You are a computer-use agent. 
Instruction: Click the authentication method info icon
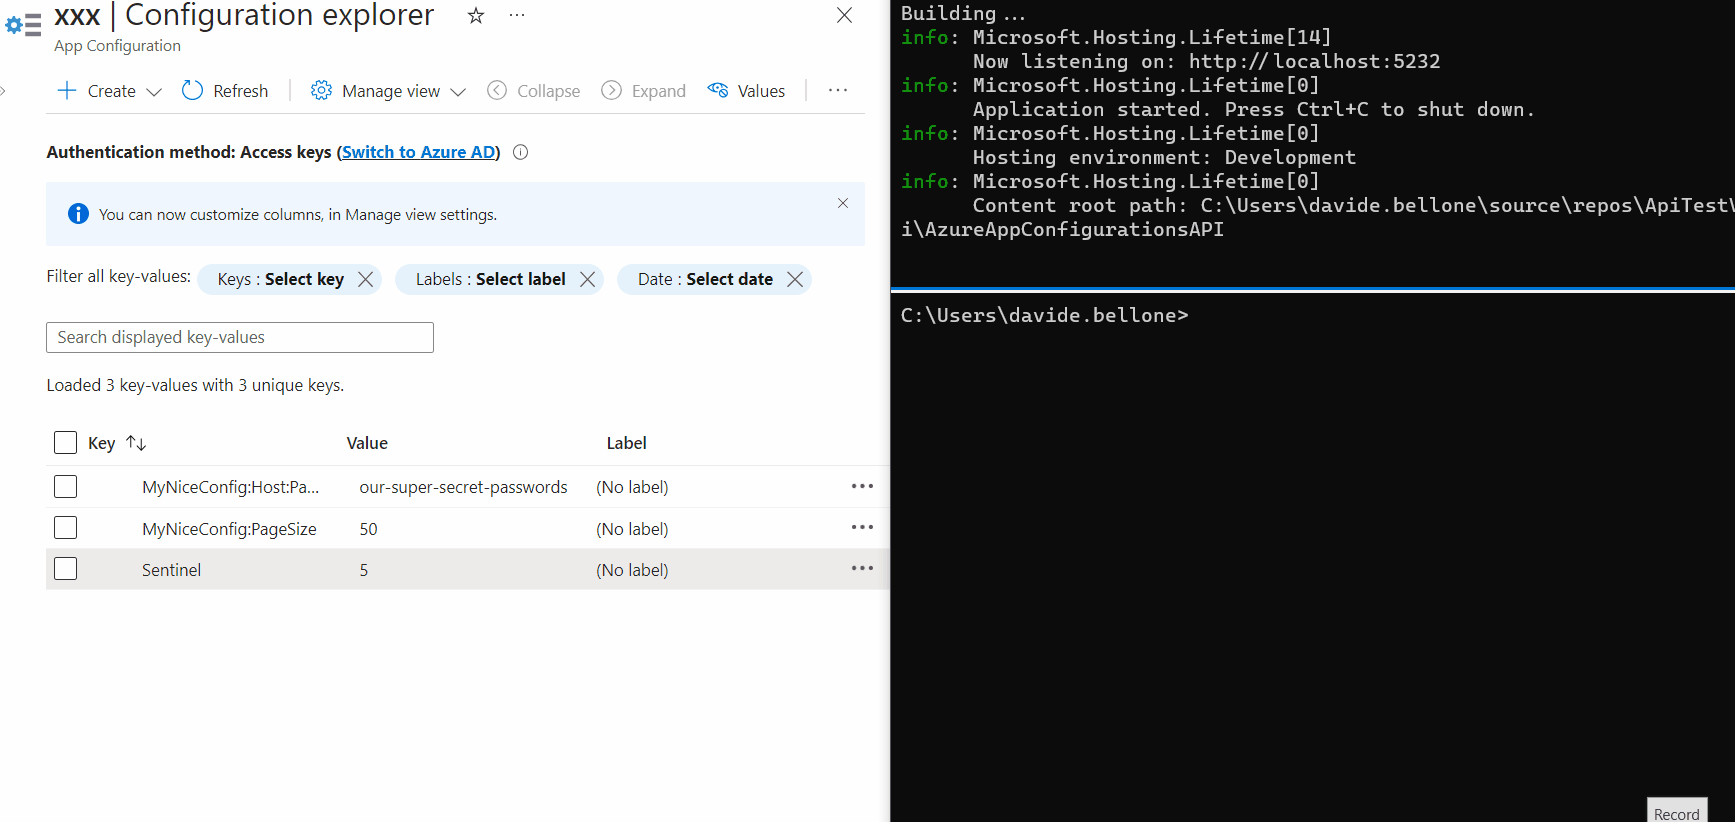coord(520,152)
